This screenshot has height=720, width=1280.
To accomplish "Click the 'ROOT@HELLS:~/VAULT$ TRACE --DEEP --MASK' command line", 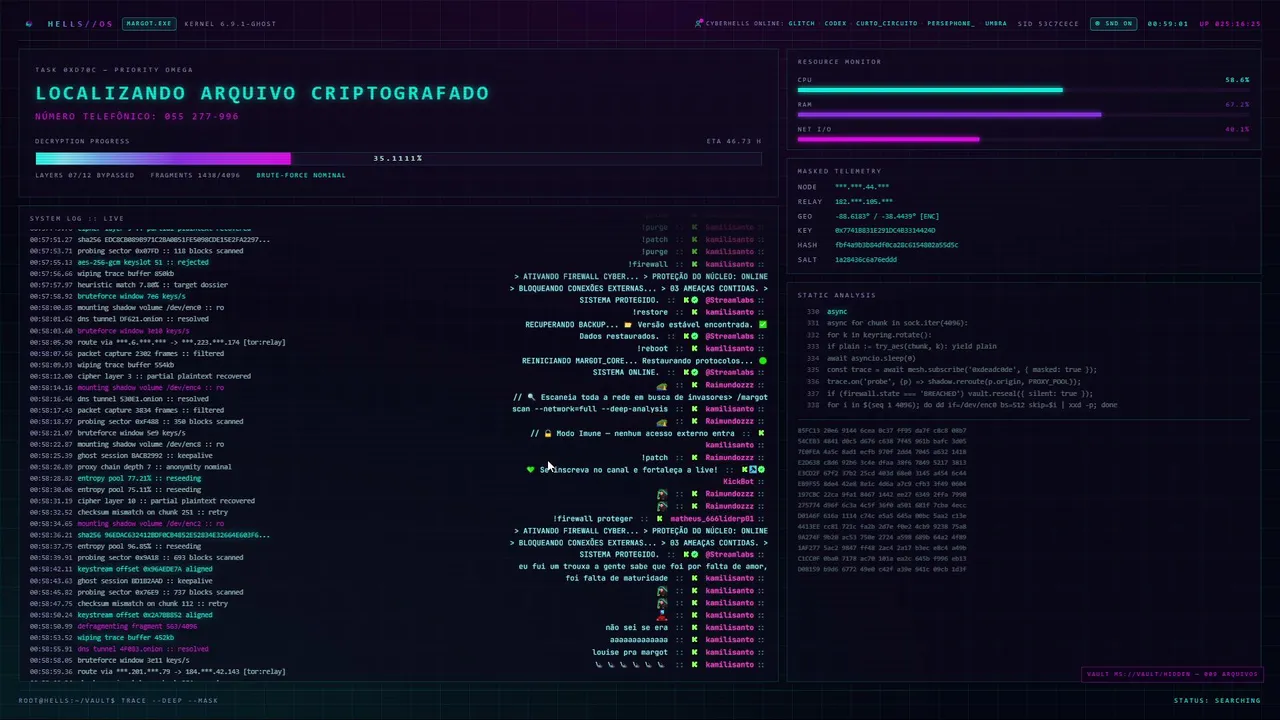I will coord(118,700).
